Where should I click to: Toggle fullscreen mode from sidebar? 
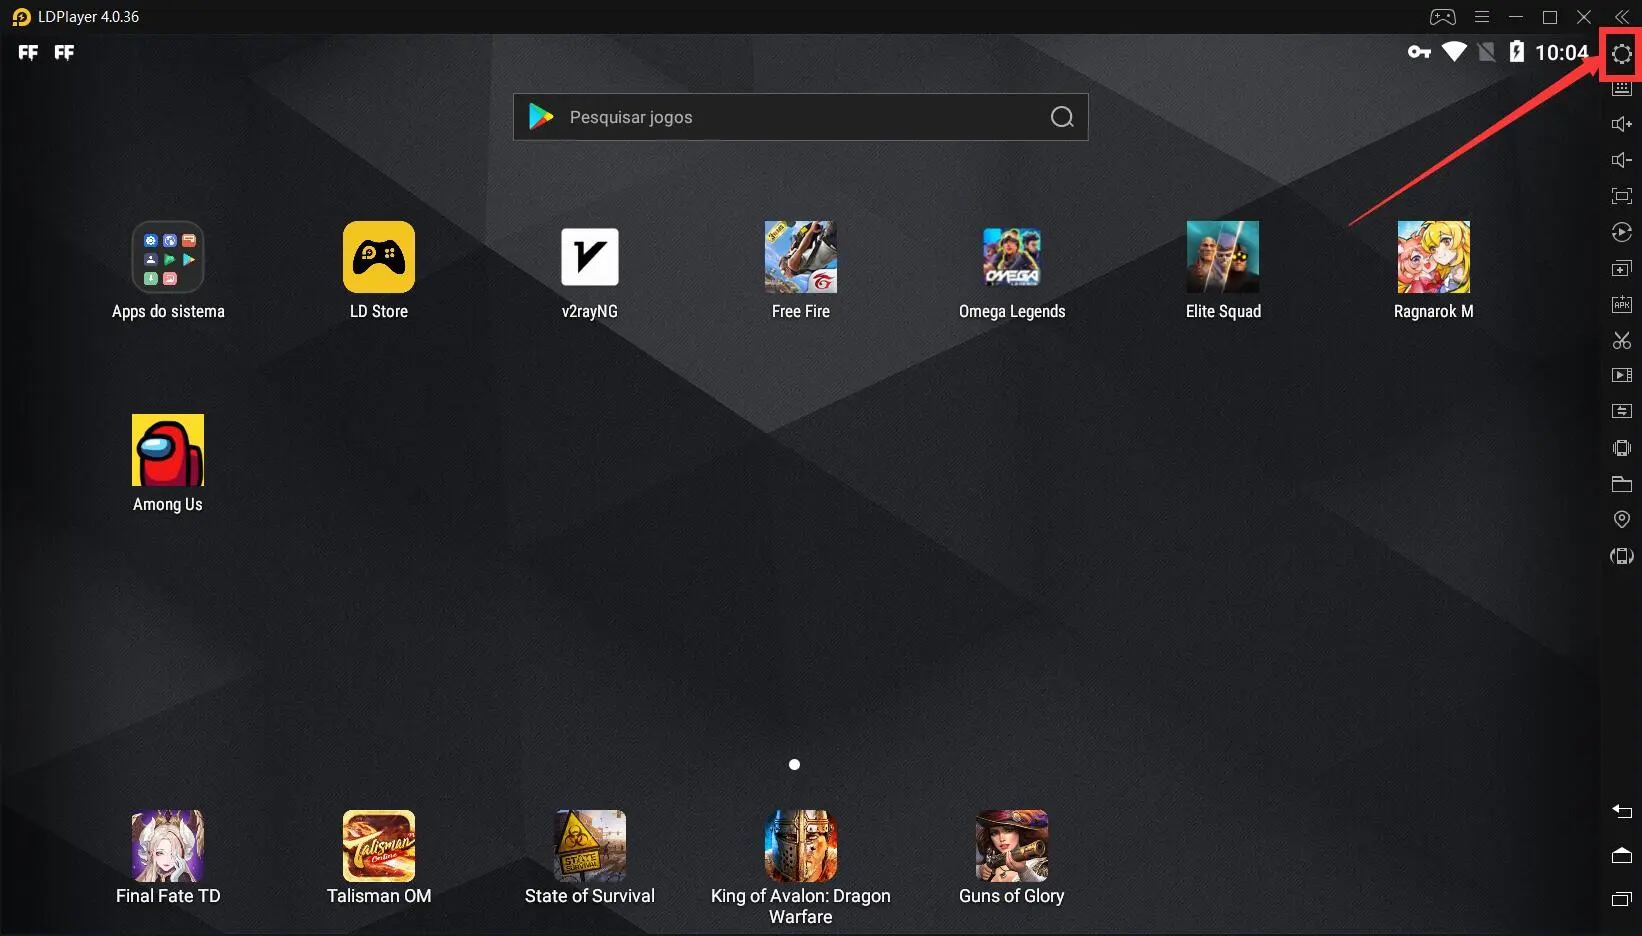coord(1622,196)
